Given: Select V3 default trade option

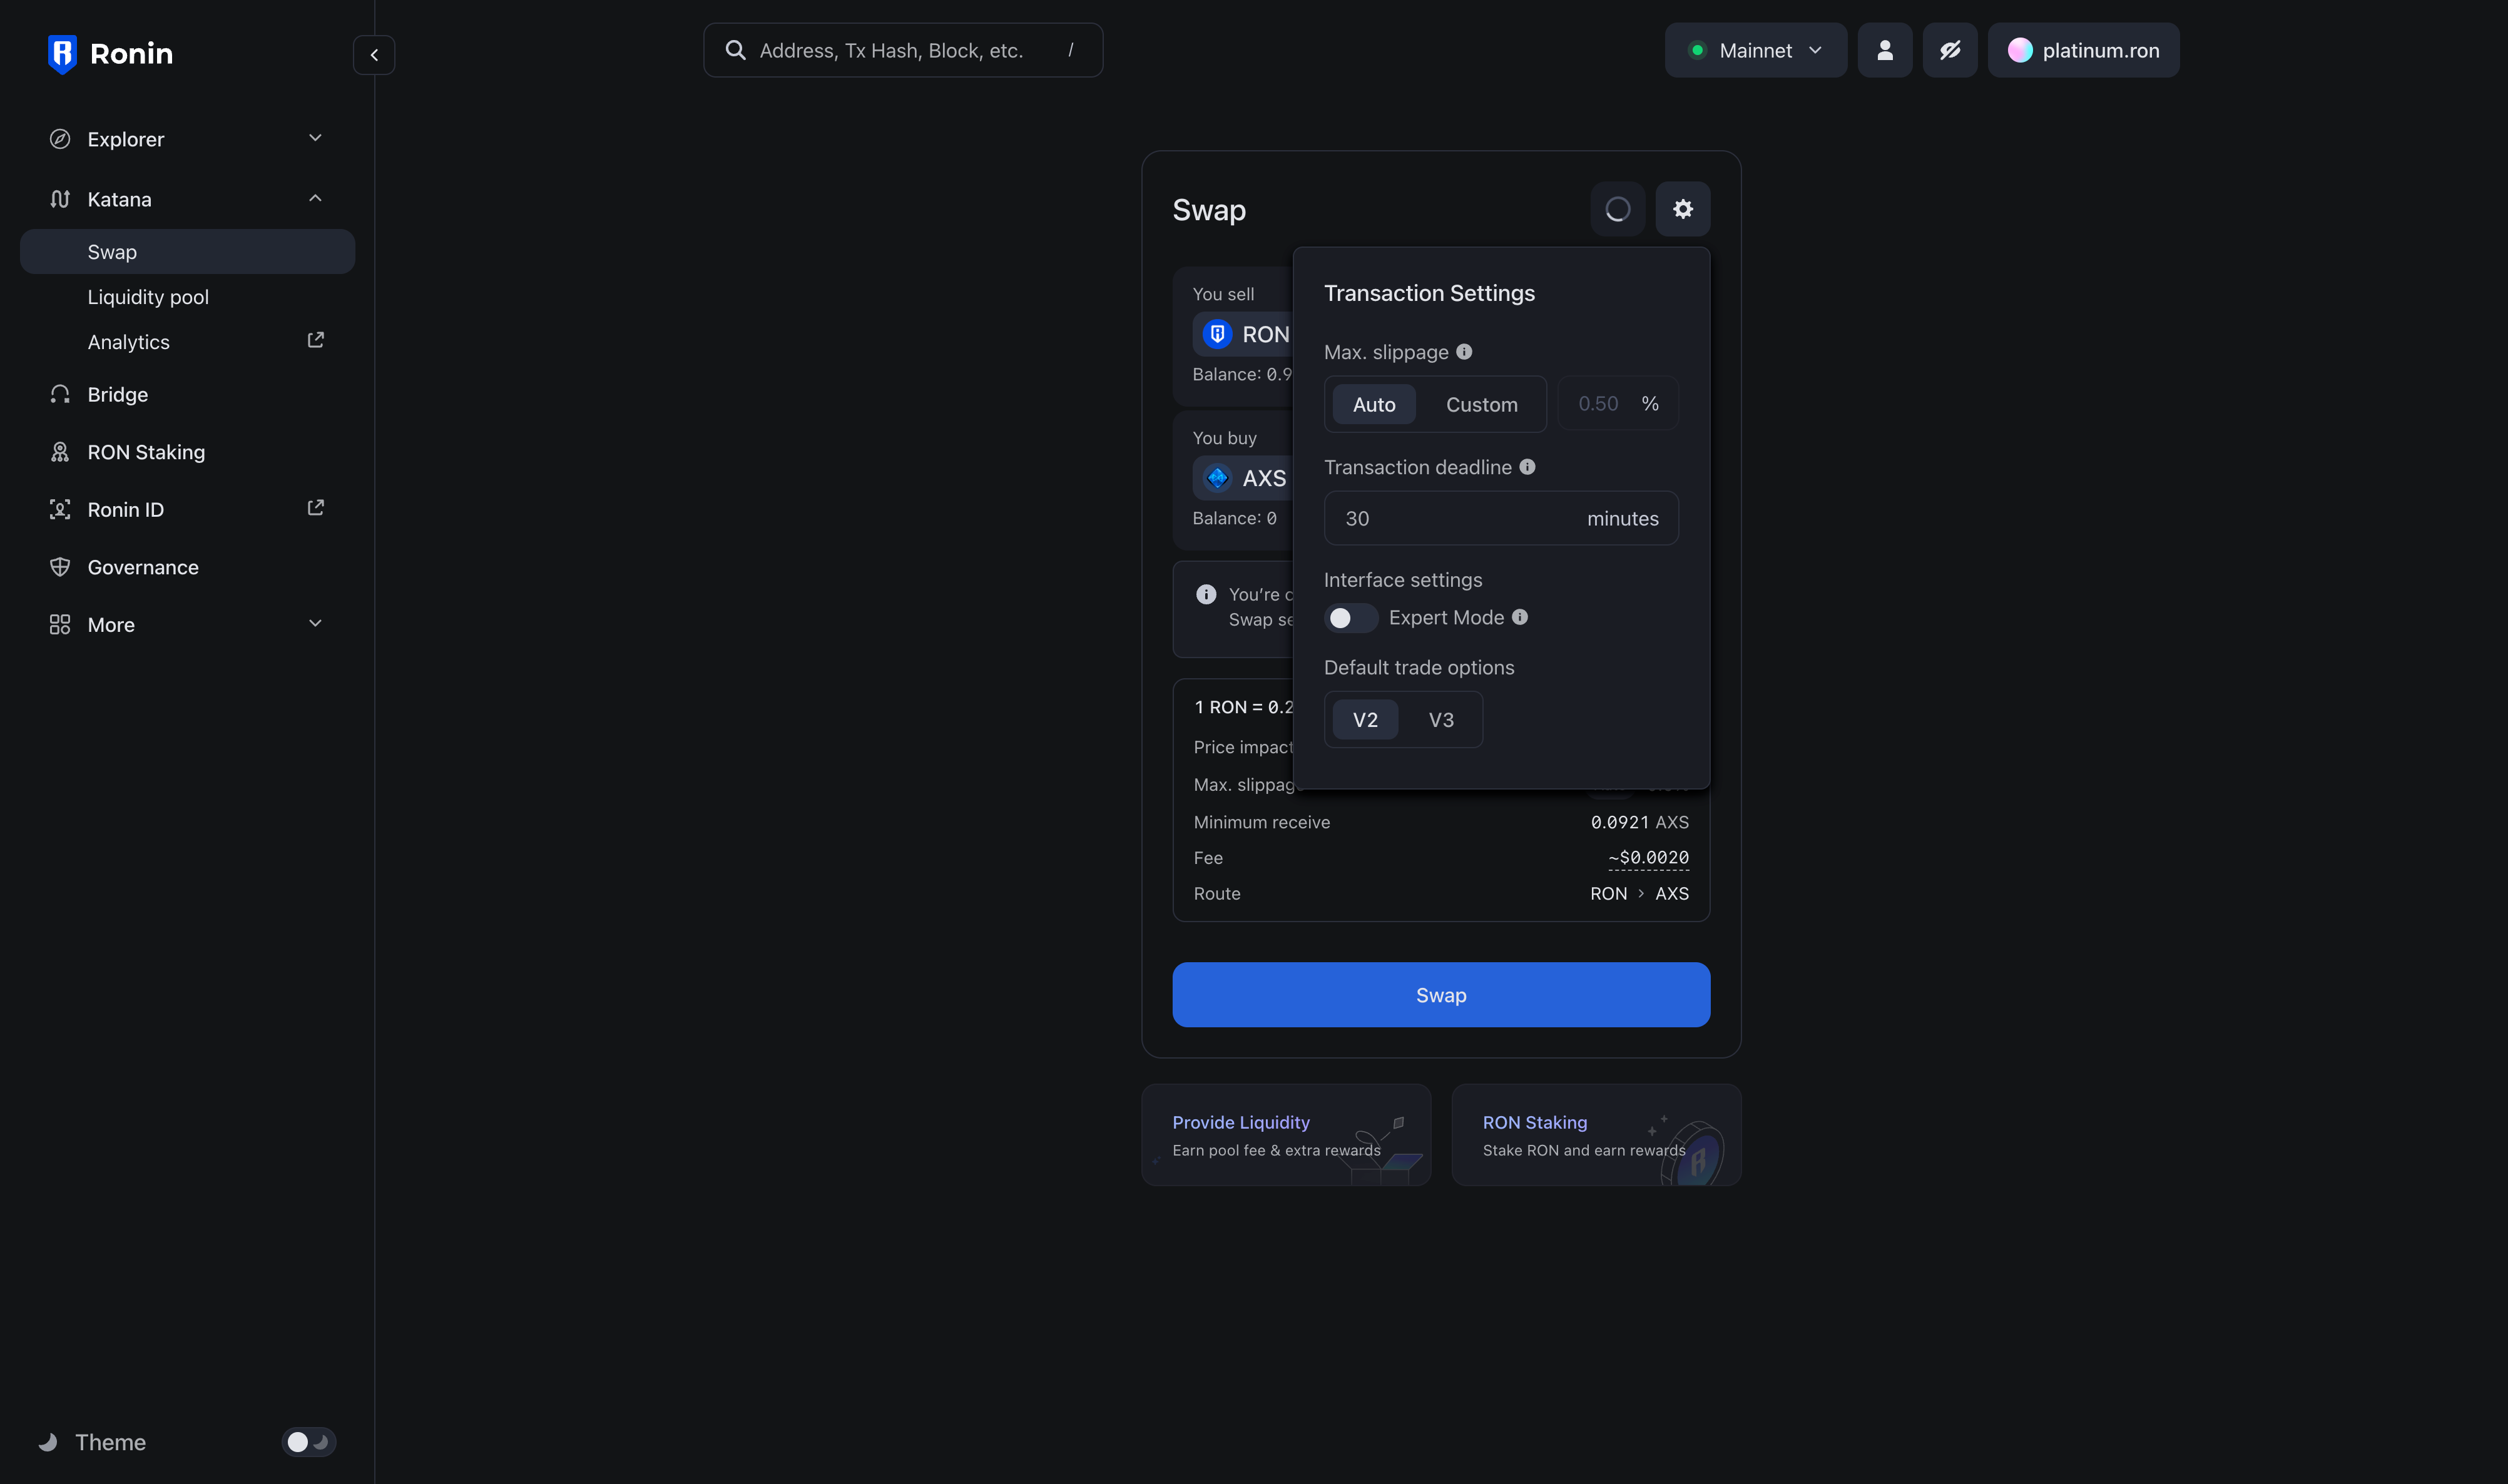Looking at the screenshot, I should (x=1441, y=719).
